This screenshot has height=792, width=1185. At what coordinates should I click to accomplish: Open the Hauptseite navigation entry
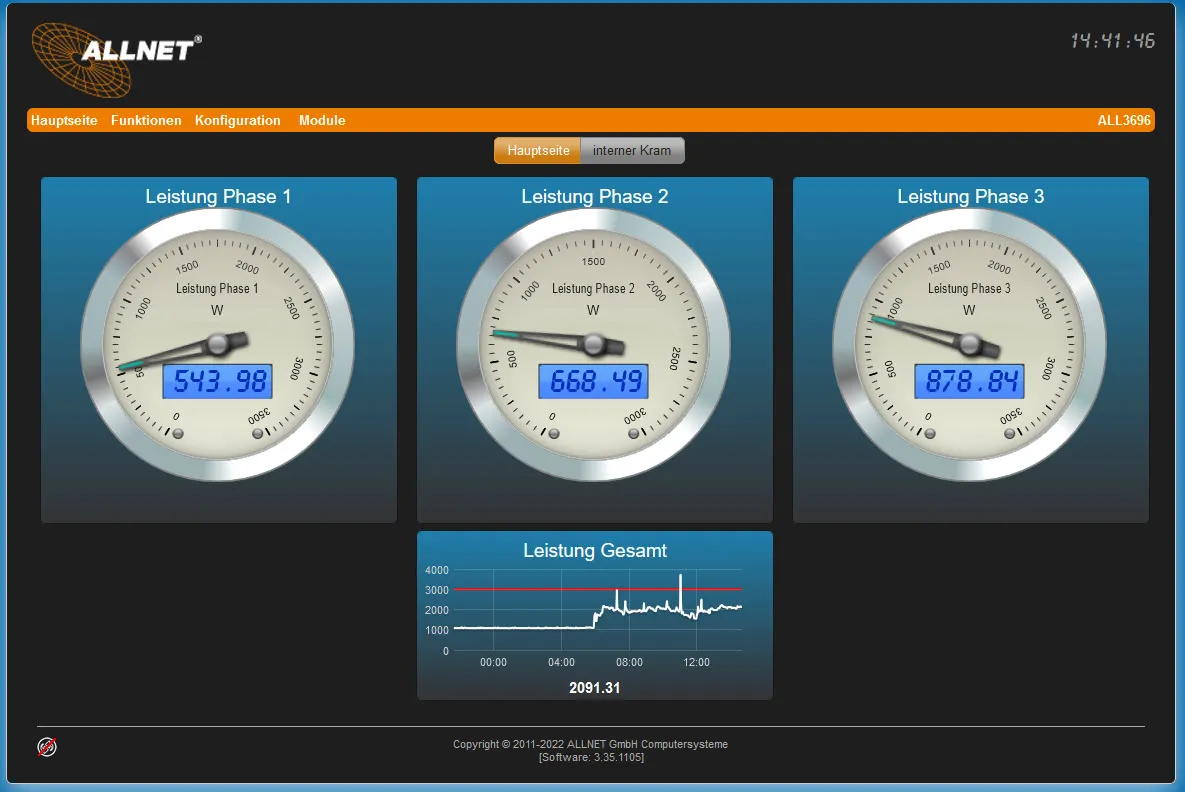click(63, 120)
